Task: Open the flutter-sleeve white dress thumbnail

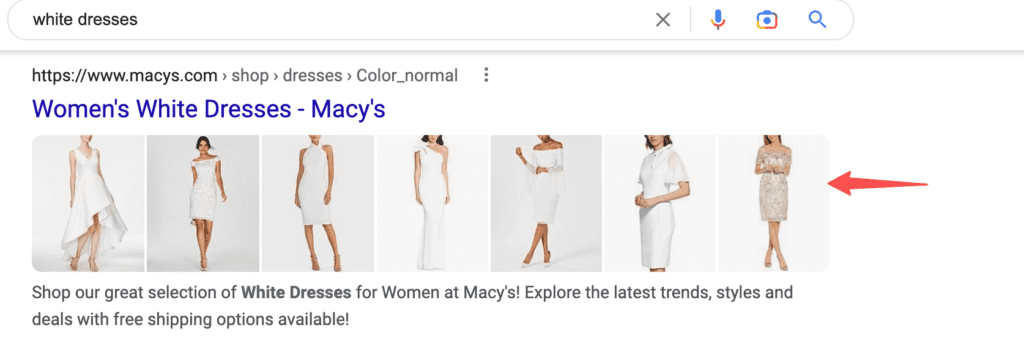Action: pyautogui.click(x=660, y=203)
